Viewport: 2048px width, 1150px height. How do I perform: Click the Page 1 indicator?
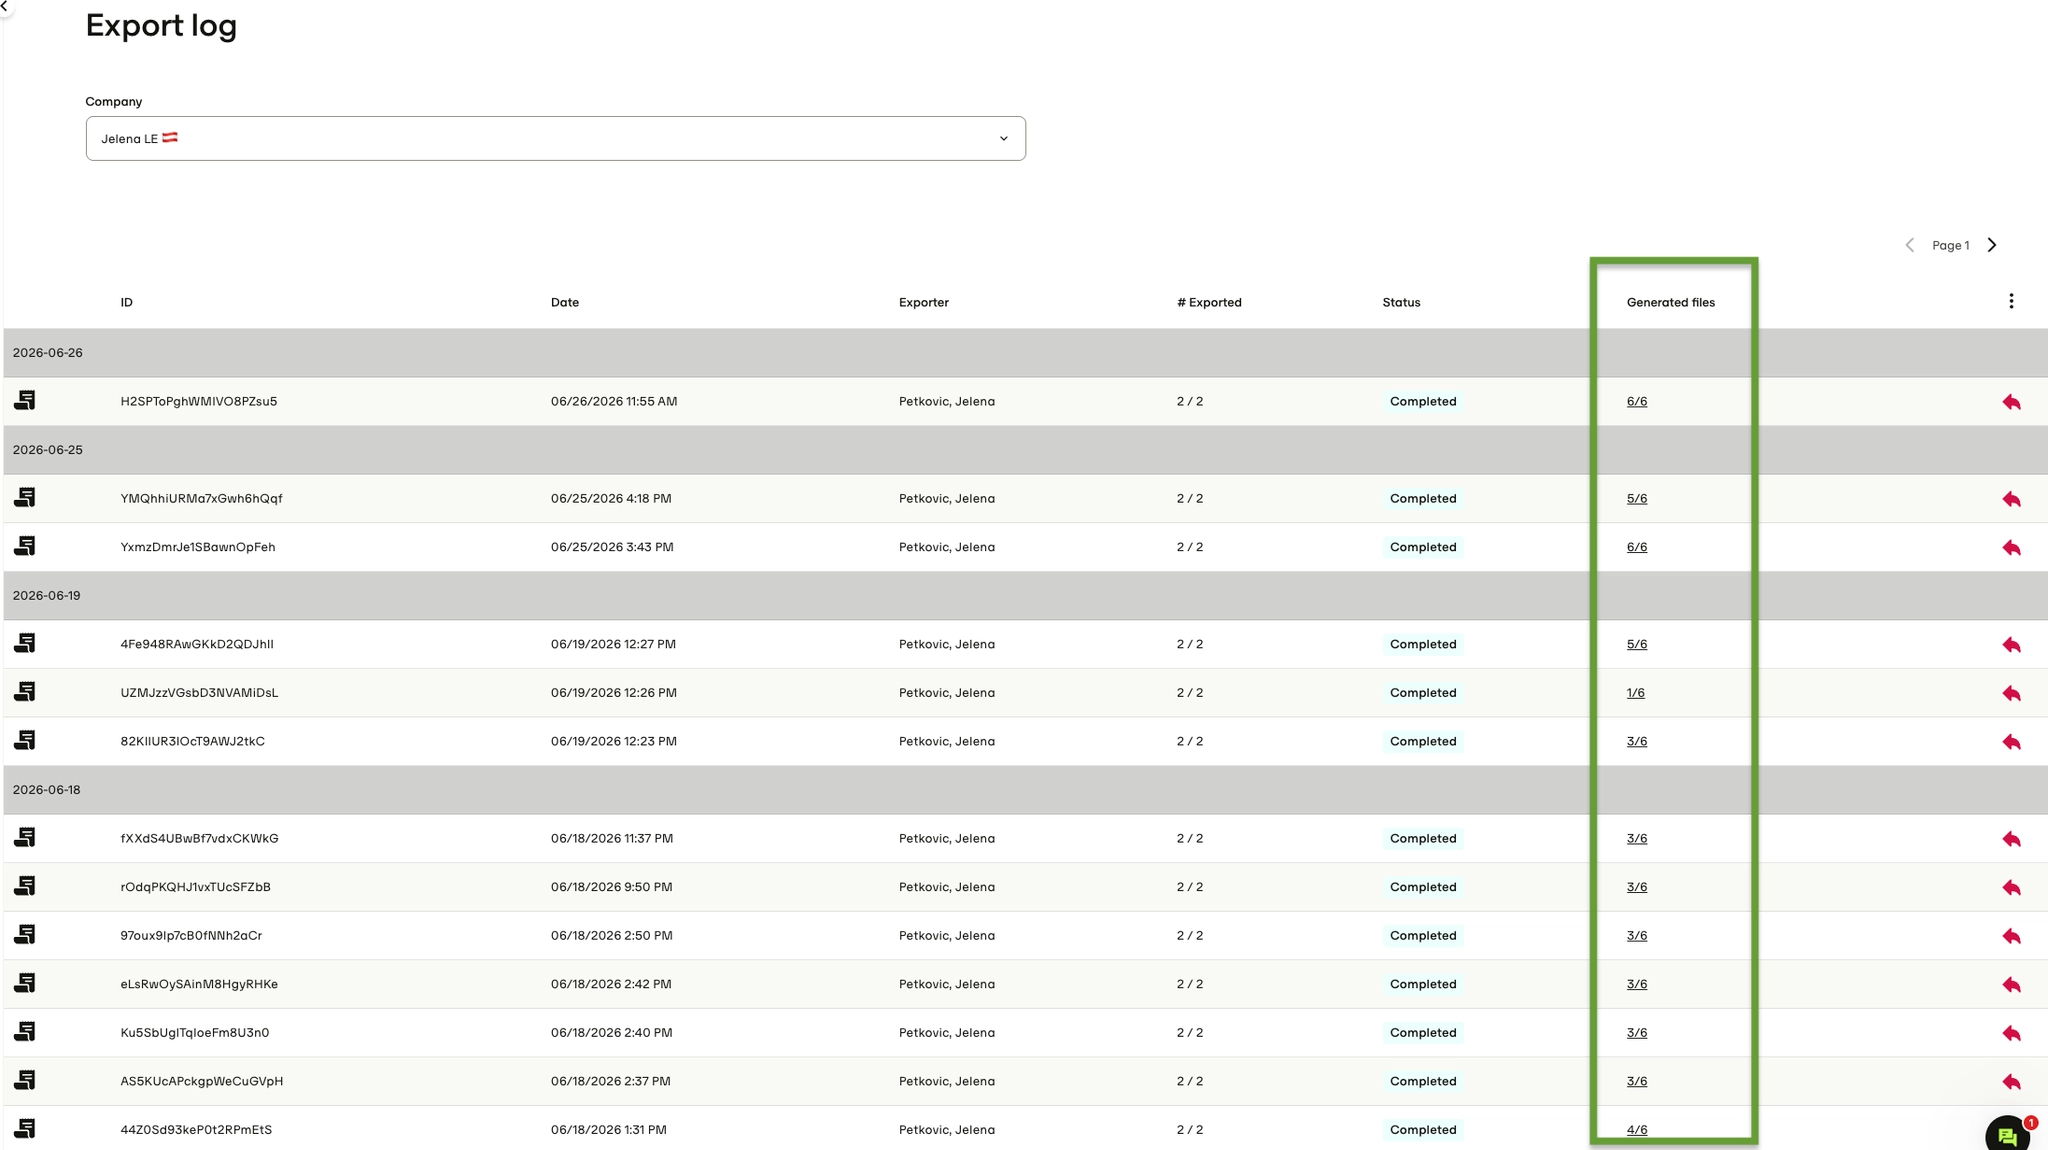pyautogui.click(x=1950, y=245)
